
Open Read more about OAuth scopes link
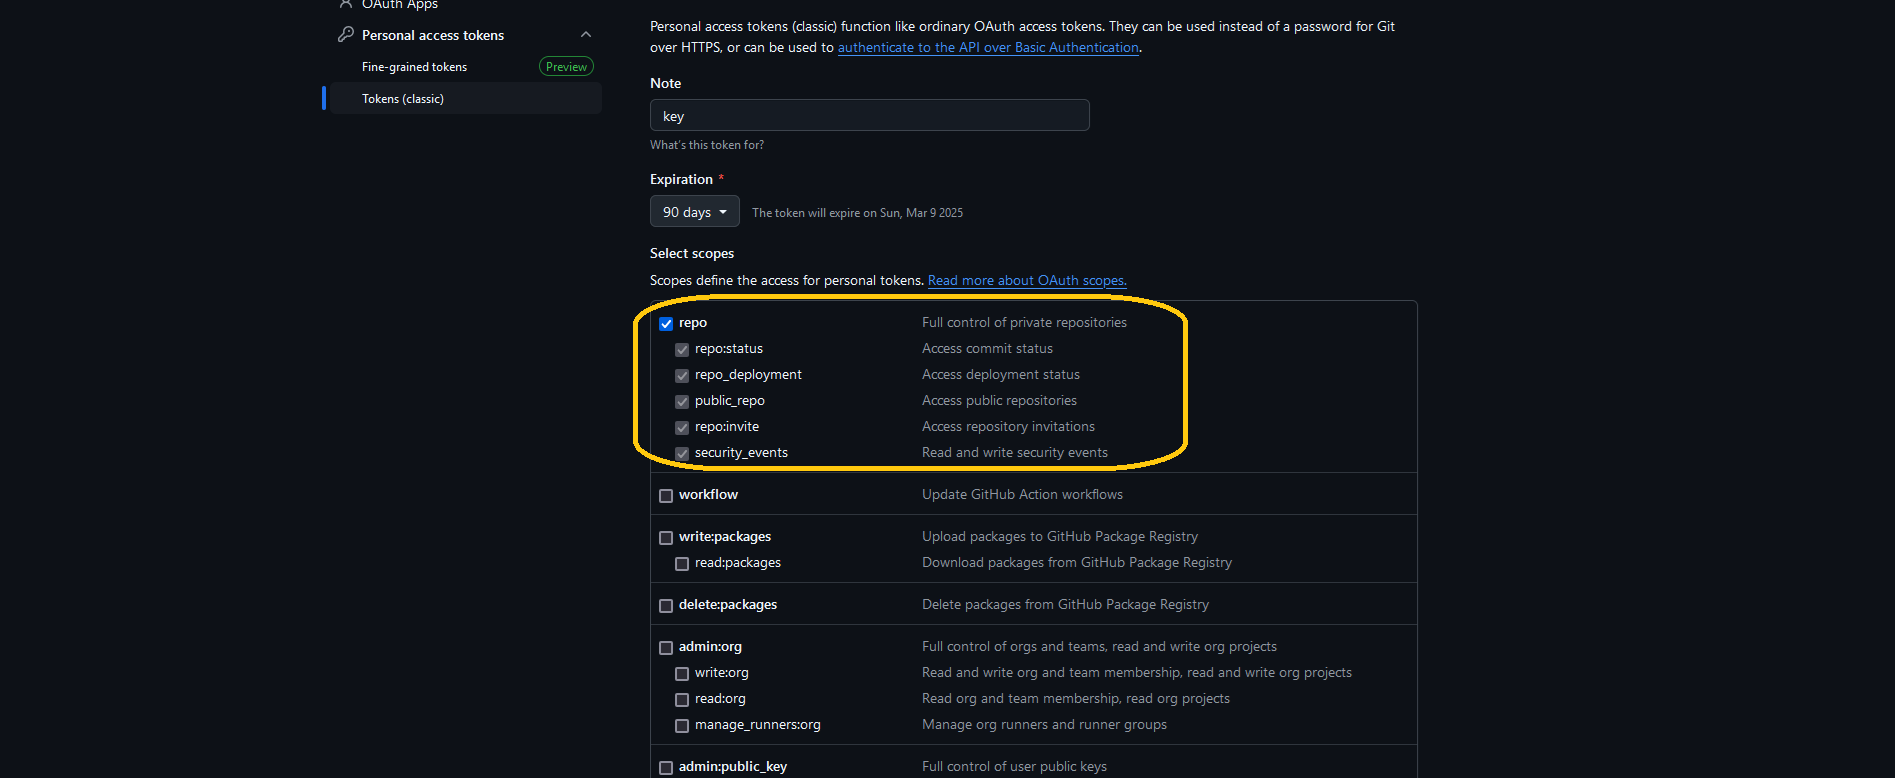pyautogui.click(x=1027, y=281)
